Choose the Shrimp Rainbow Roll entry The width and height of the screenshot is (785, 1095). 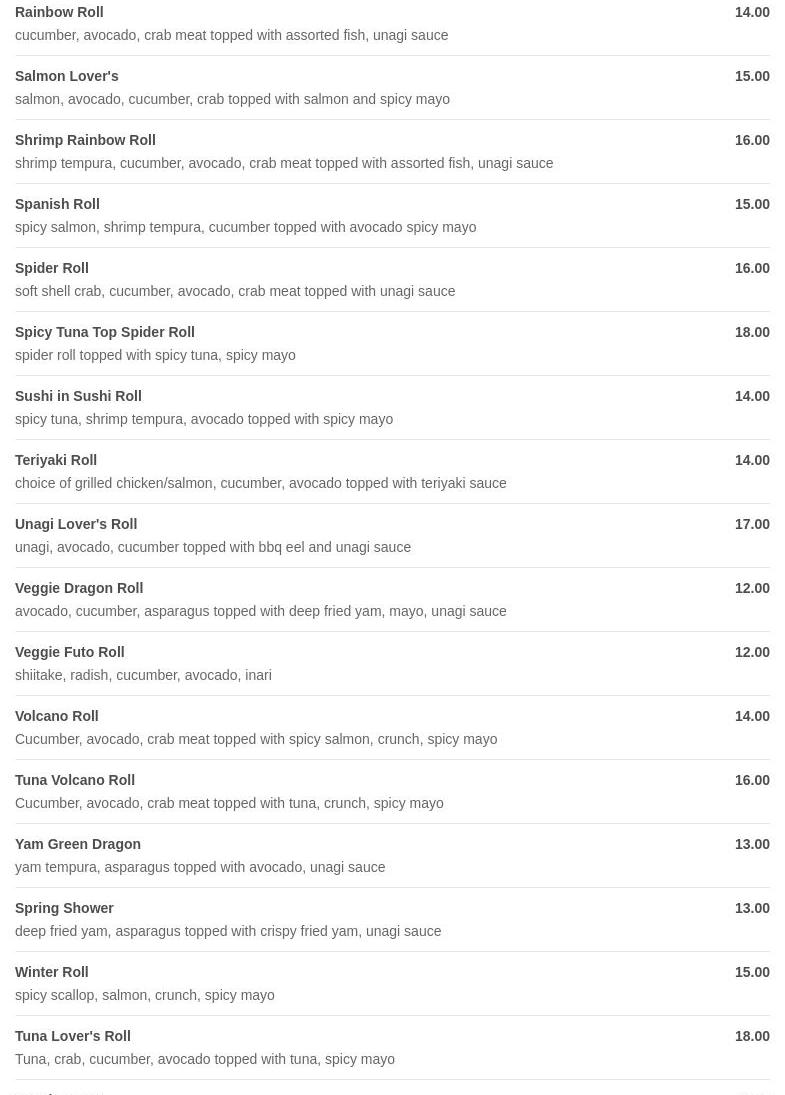[x=392, y=152]
